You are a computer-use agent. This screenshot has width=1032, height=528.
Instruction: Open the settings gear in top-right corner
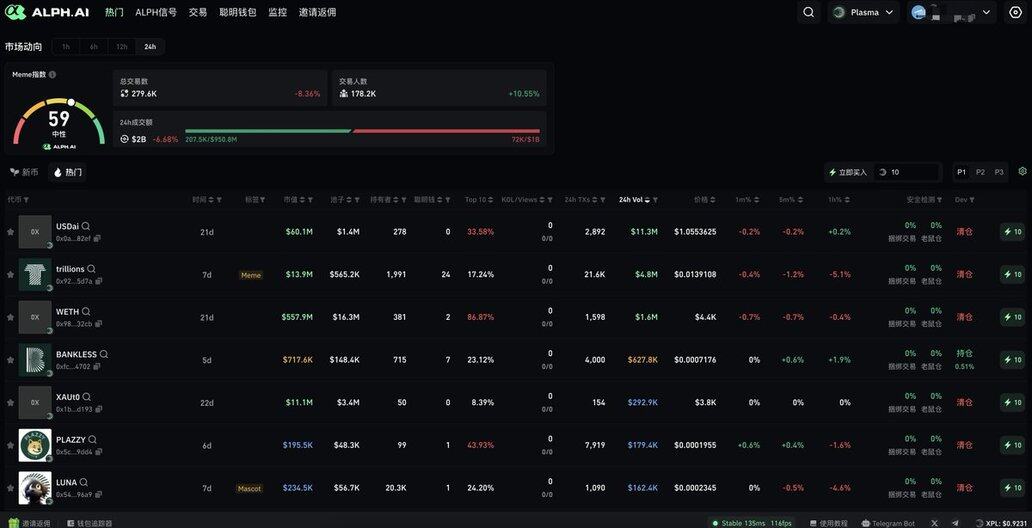(x=1015, y=12)
